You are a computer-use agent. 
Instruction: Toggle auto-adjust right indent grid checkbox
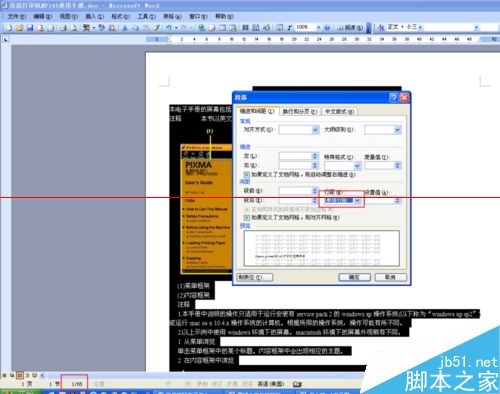[247, 174]
